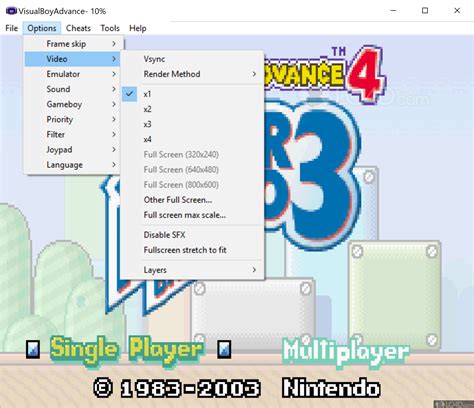The width and height of the screenshot is (474, 408).
Task: Expand the Frame skip submenu
Action: point(72,44)
